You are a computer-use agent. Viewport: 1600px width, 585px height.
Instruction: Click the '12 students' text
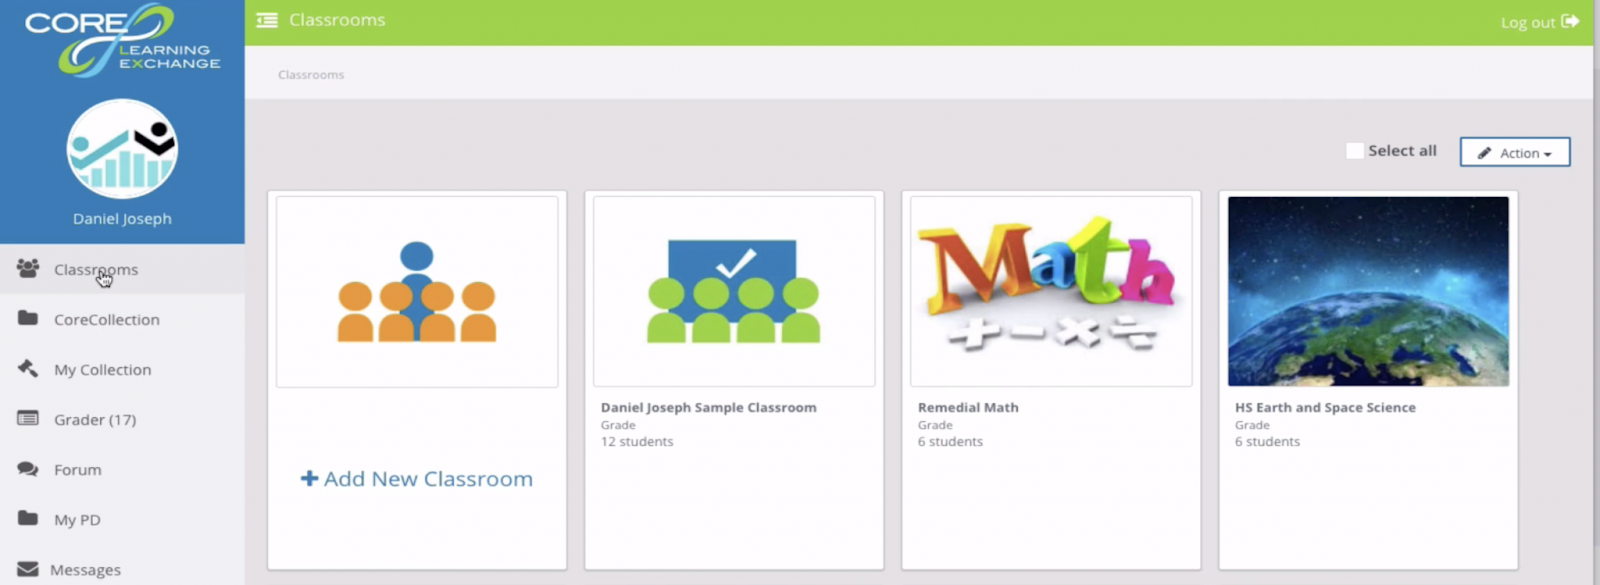[637, 441]
